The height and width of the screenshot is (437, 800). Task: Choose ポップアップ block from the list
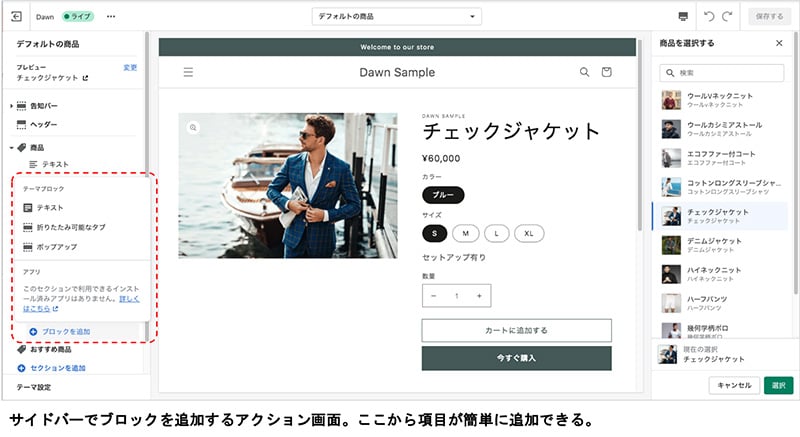pyautogui.click(x=56, y=246)
